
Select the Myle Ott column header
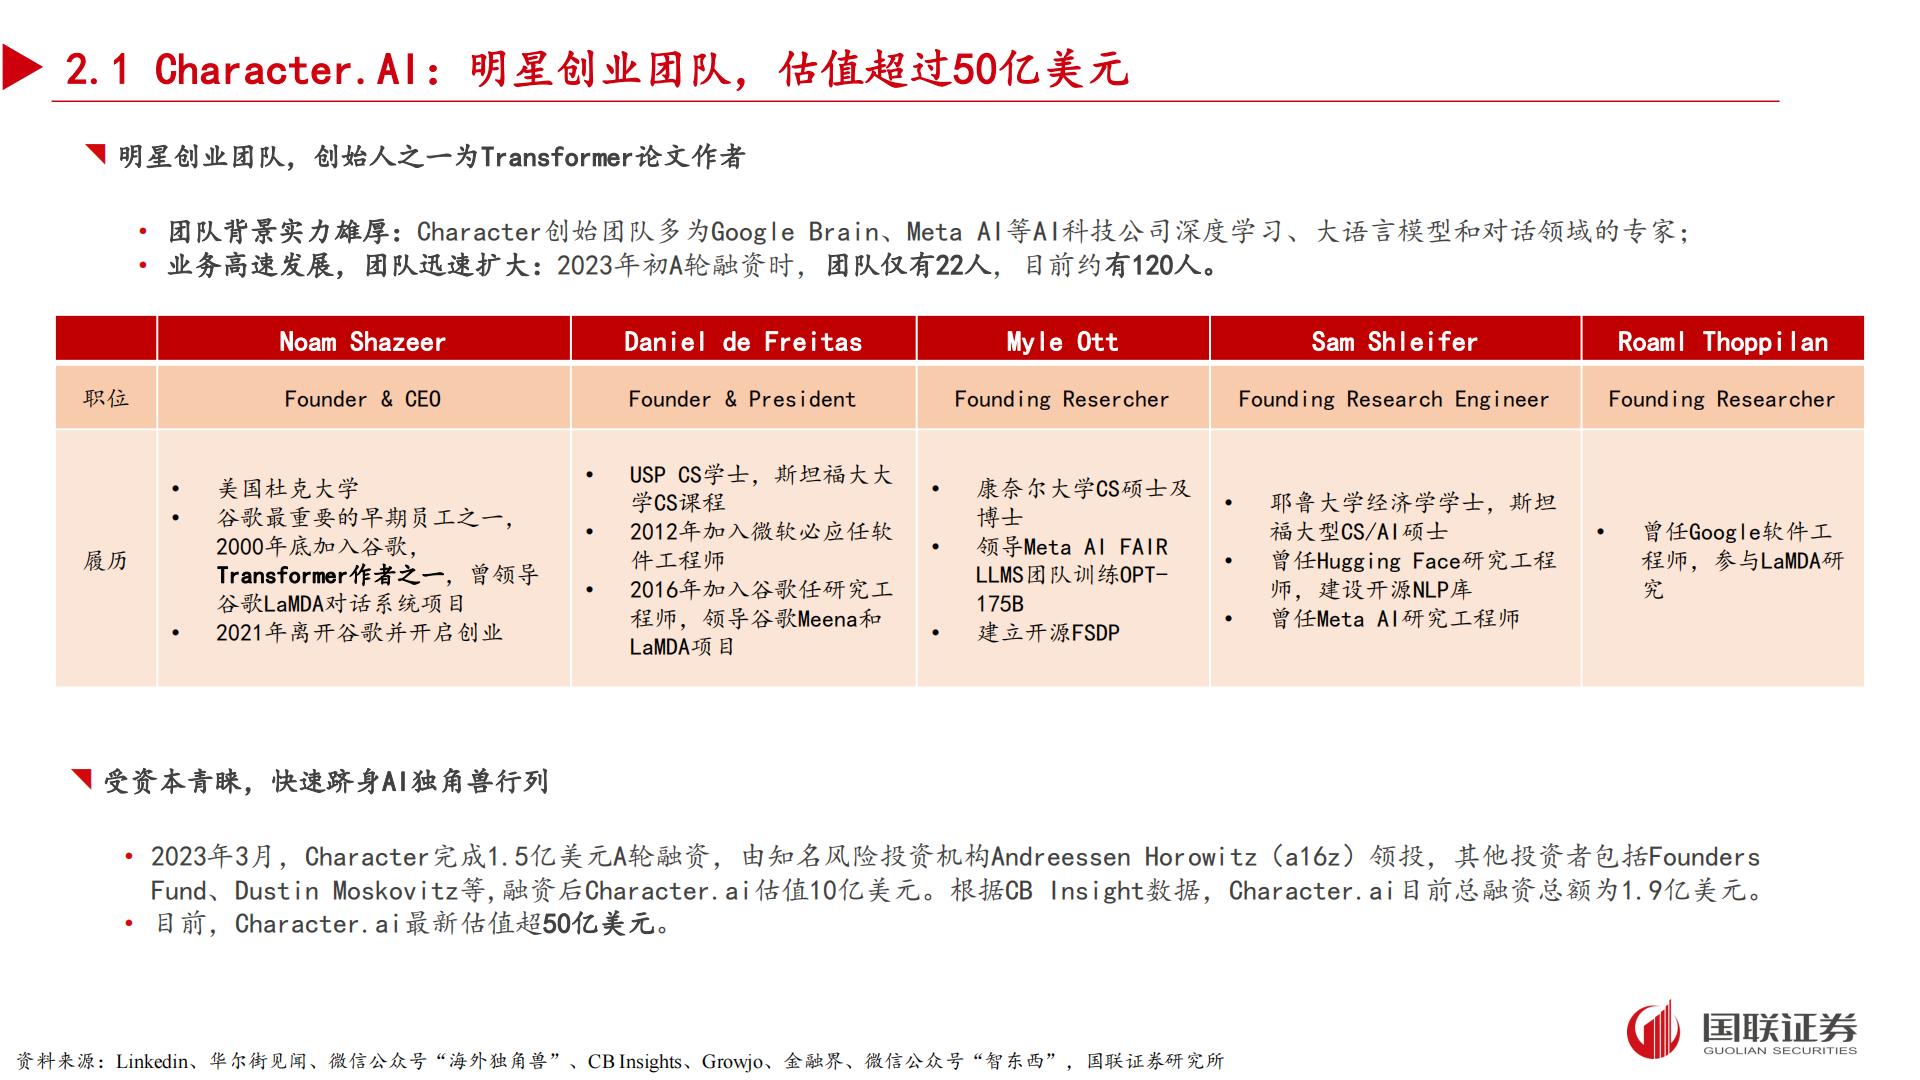point(1063,341)
